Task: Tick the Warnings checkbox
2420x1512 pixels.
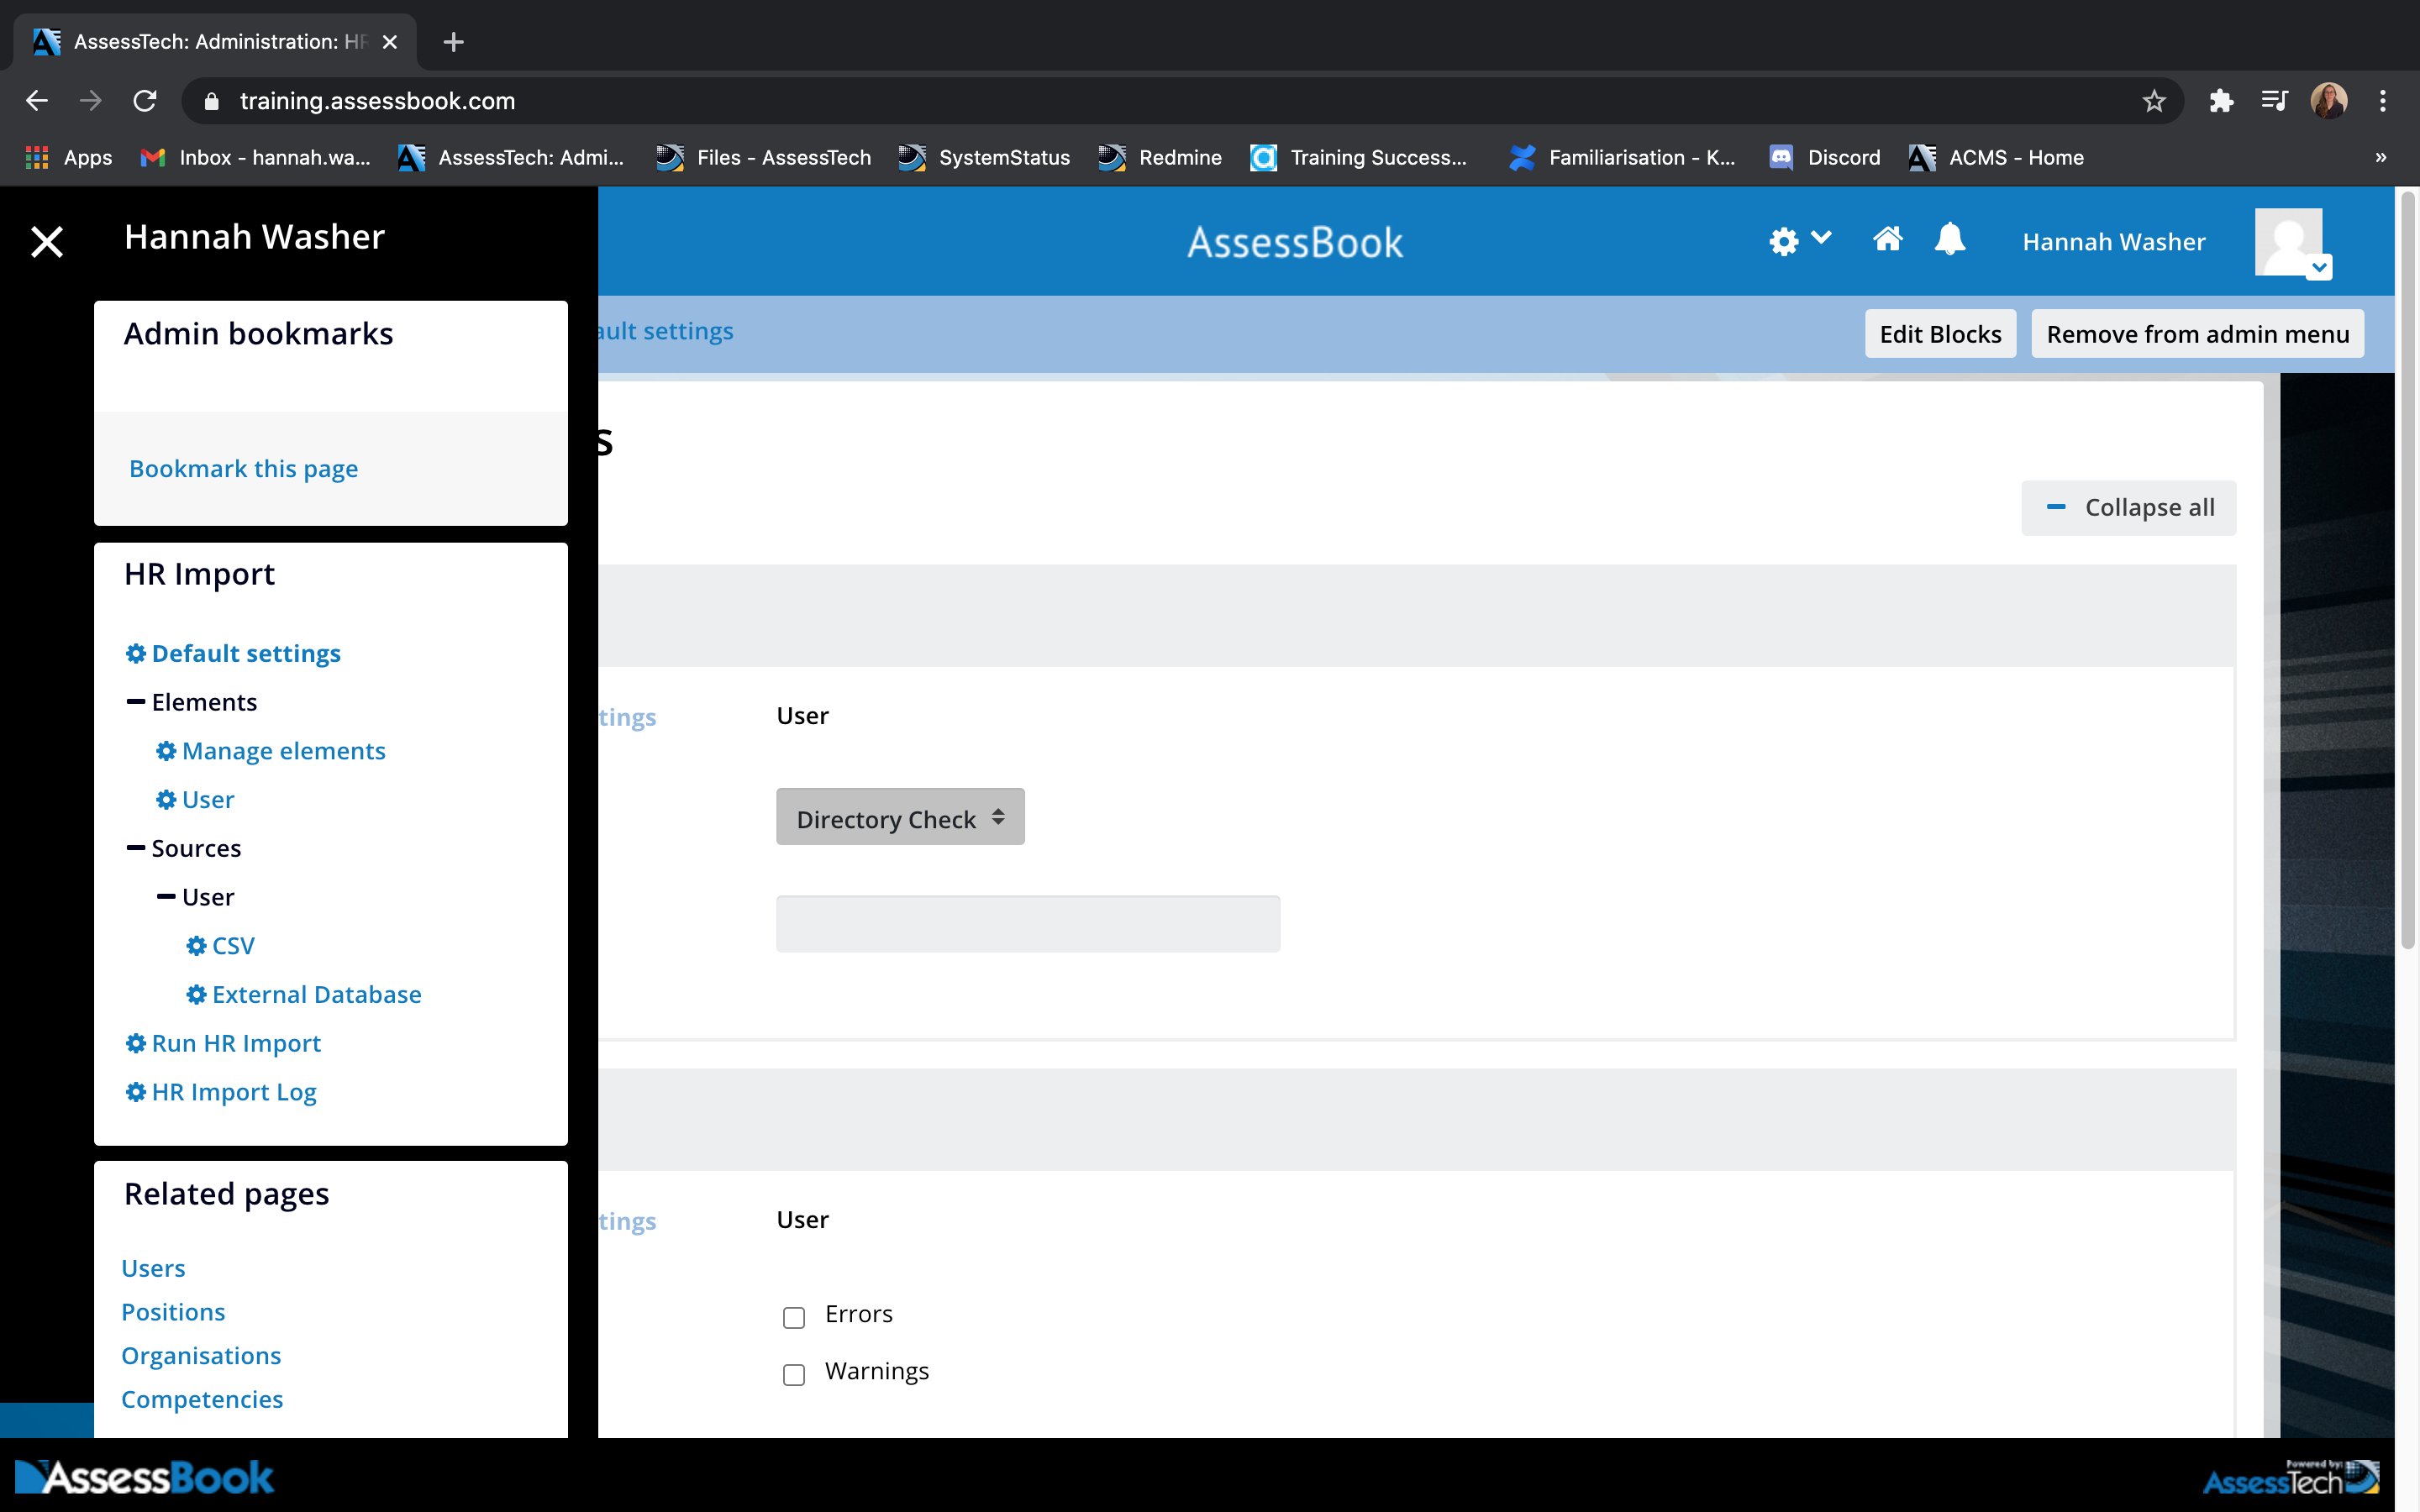Action: click(x=794, y=1374)
